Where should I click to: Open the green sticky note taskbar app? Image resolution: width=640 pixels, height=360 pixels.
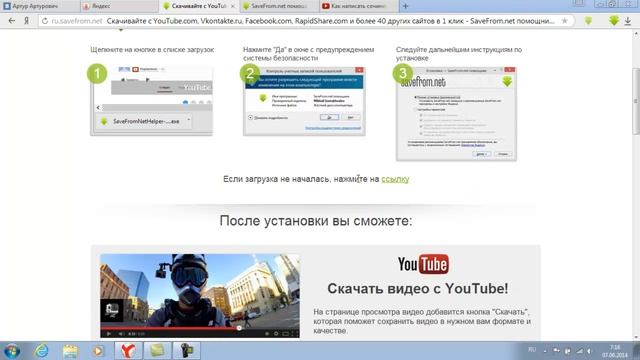point(157,351)
